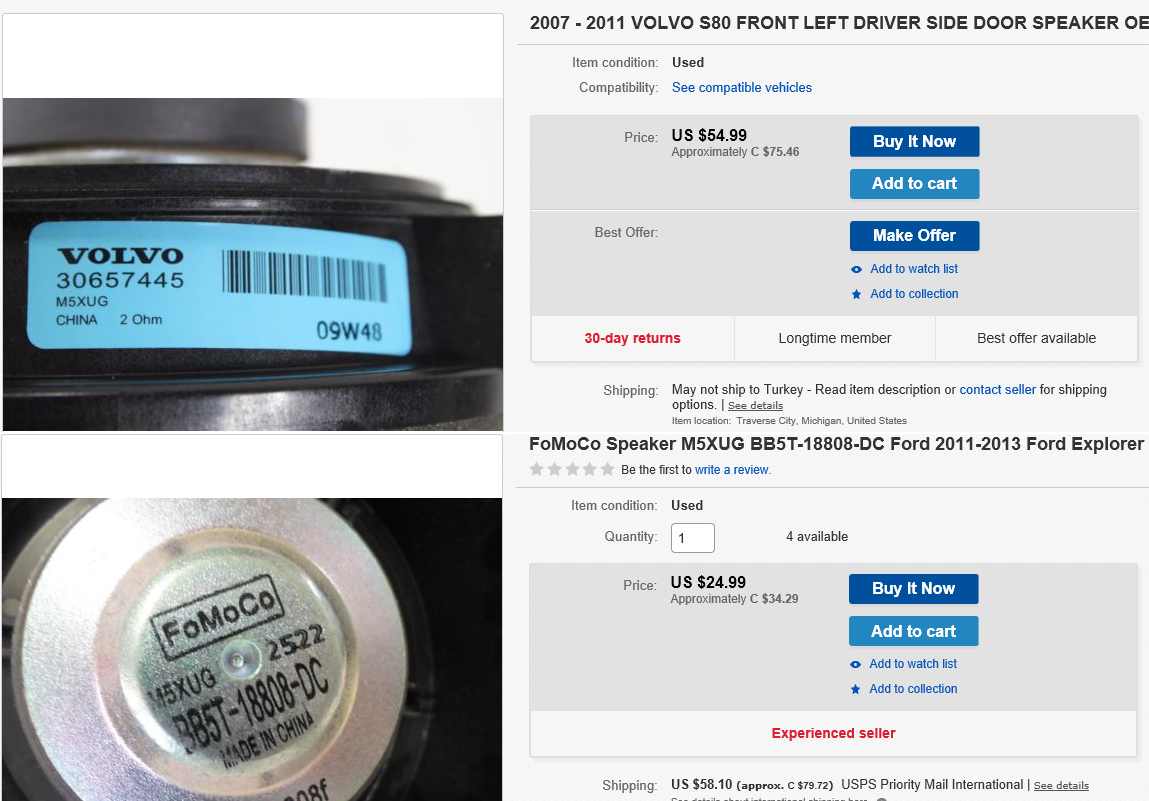Make Offer on Volvo speaker

point(915,236)
